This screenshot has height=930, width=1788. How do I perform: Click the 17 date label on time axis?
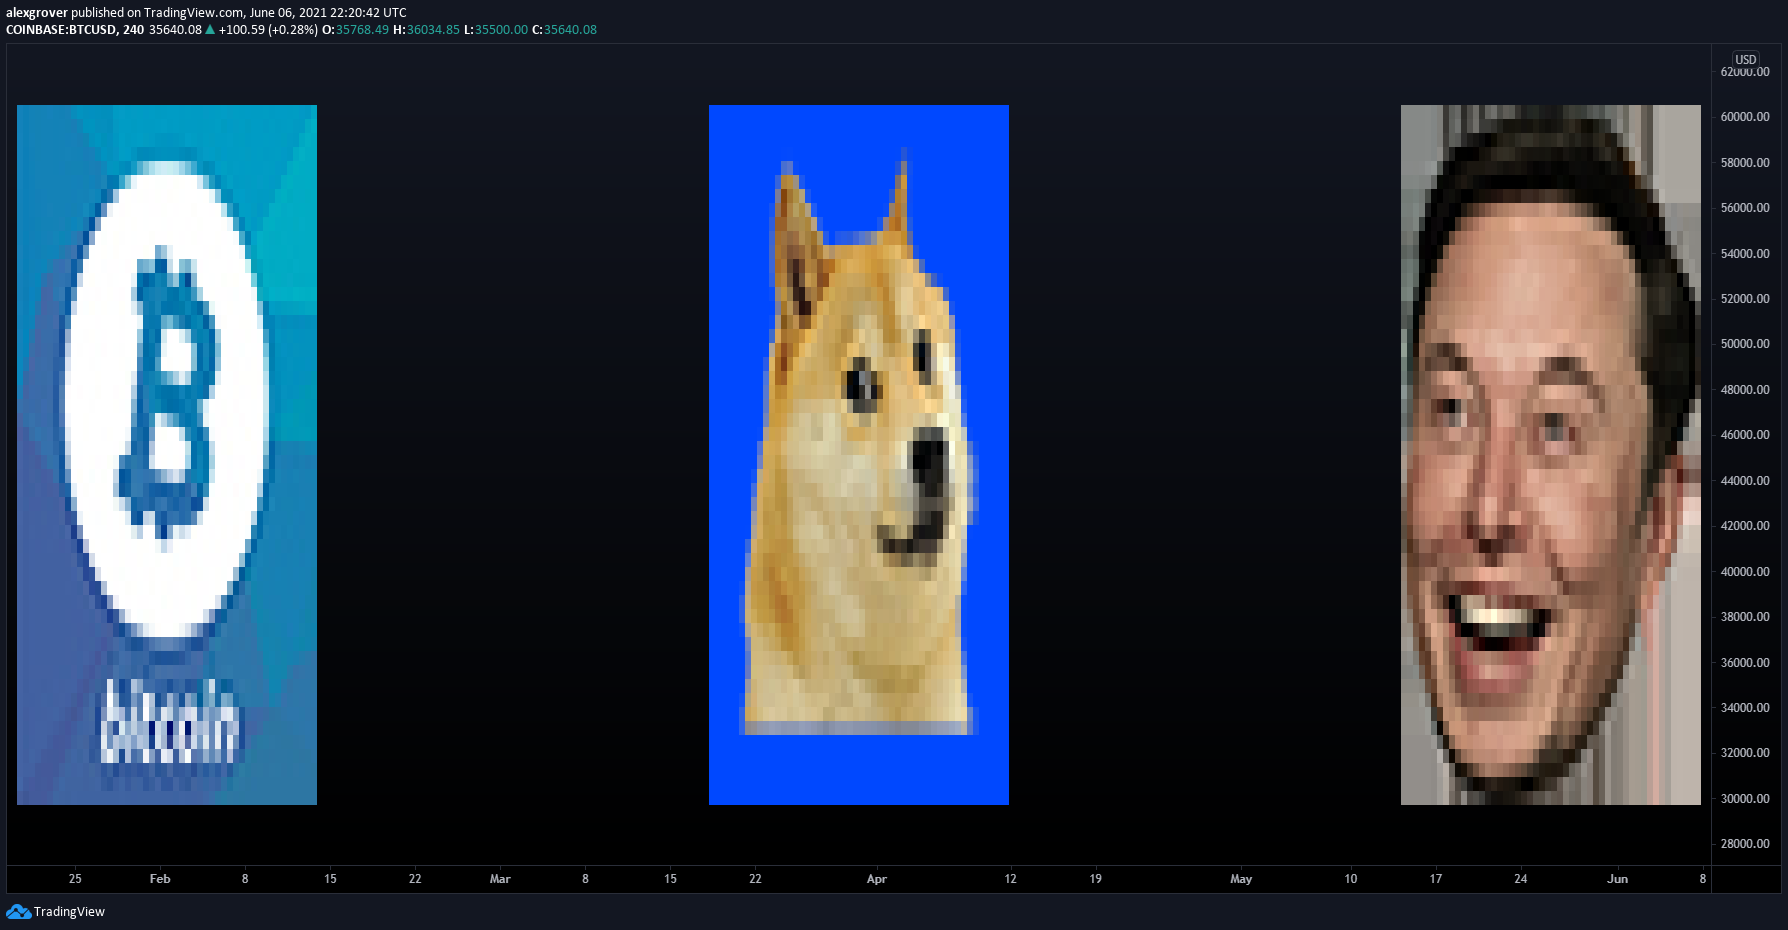pos(1436,879)
